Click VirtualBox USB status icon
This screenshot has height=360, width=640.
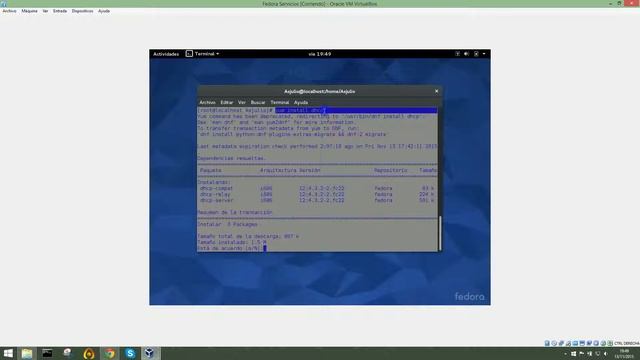coord(568,343)
